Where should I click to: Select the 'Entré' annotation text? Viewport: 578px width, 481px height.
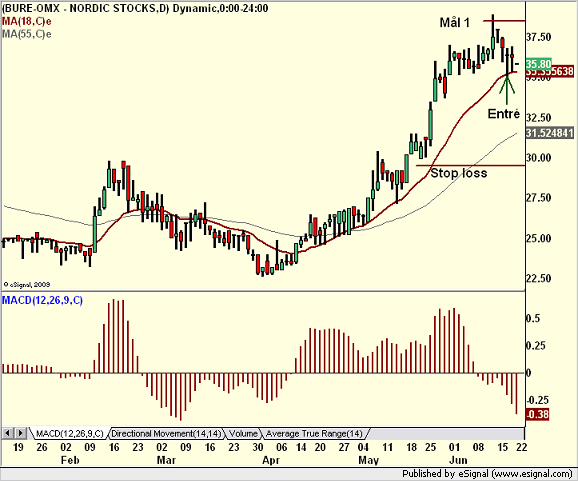click(x=504, y=114)
